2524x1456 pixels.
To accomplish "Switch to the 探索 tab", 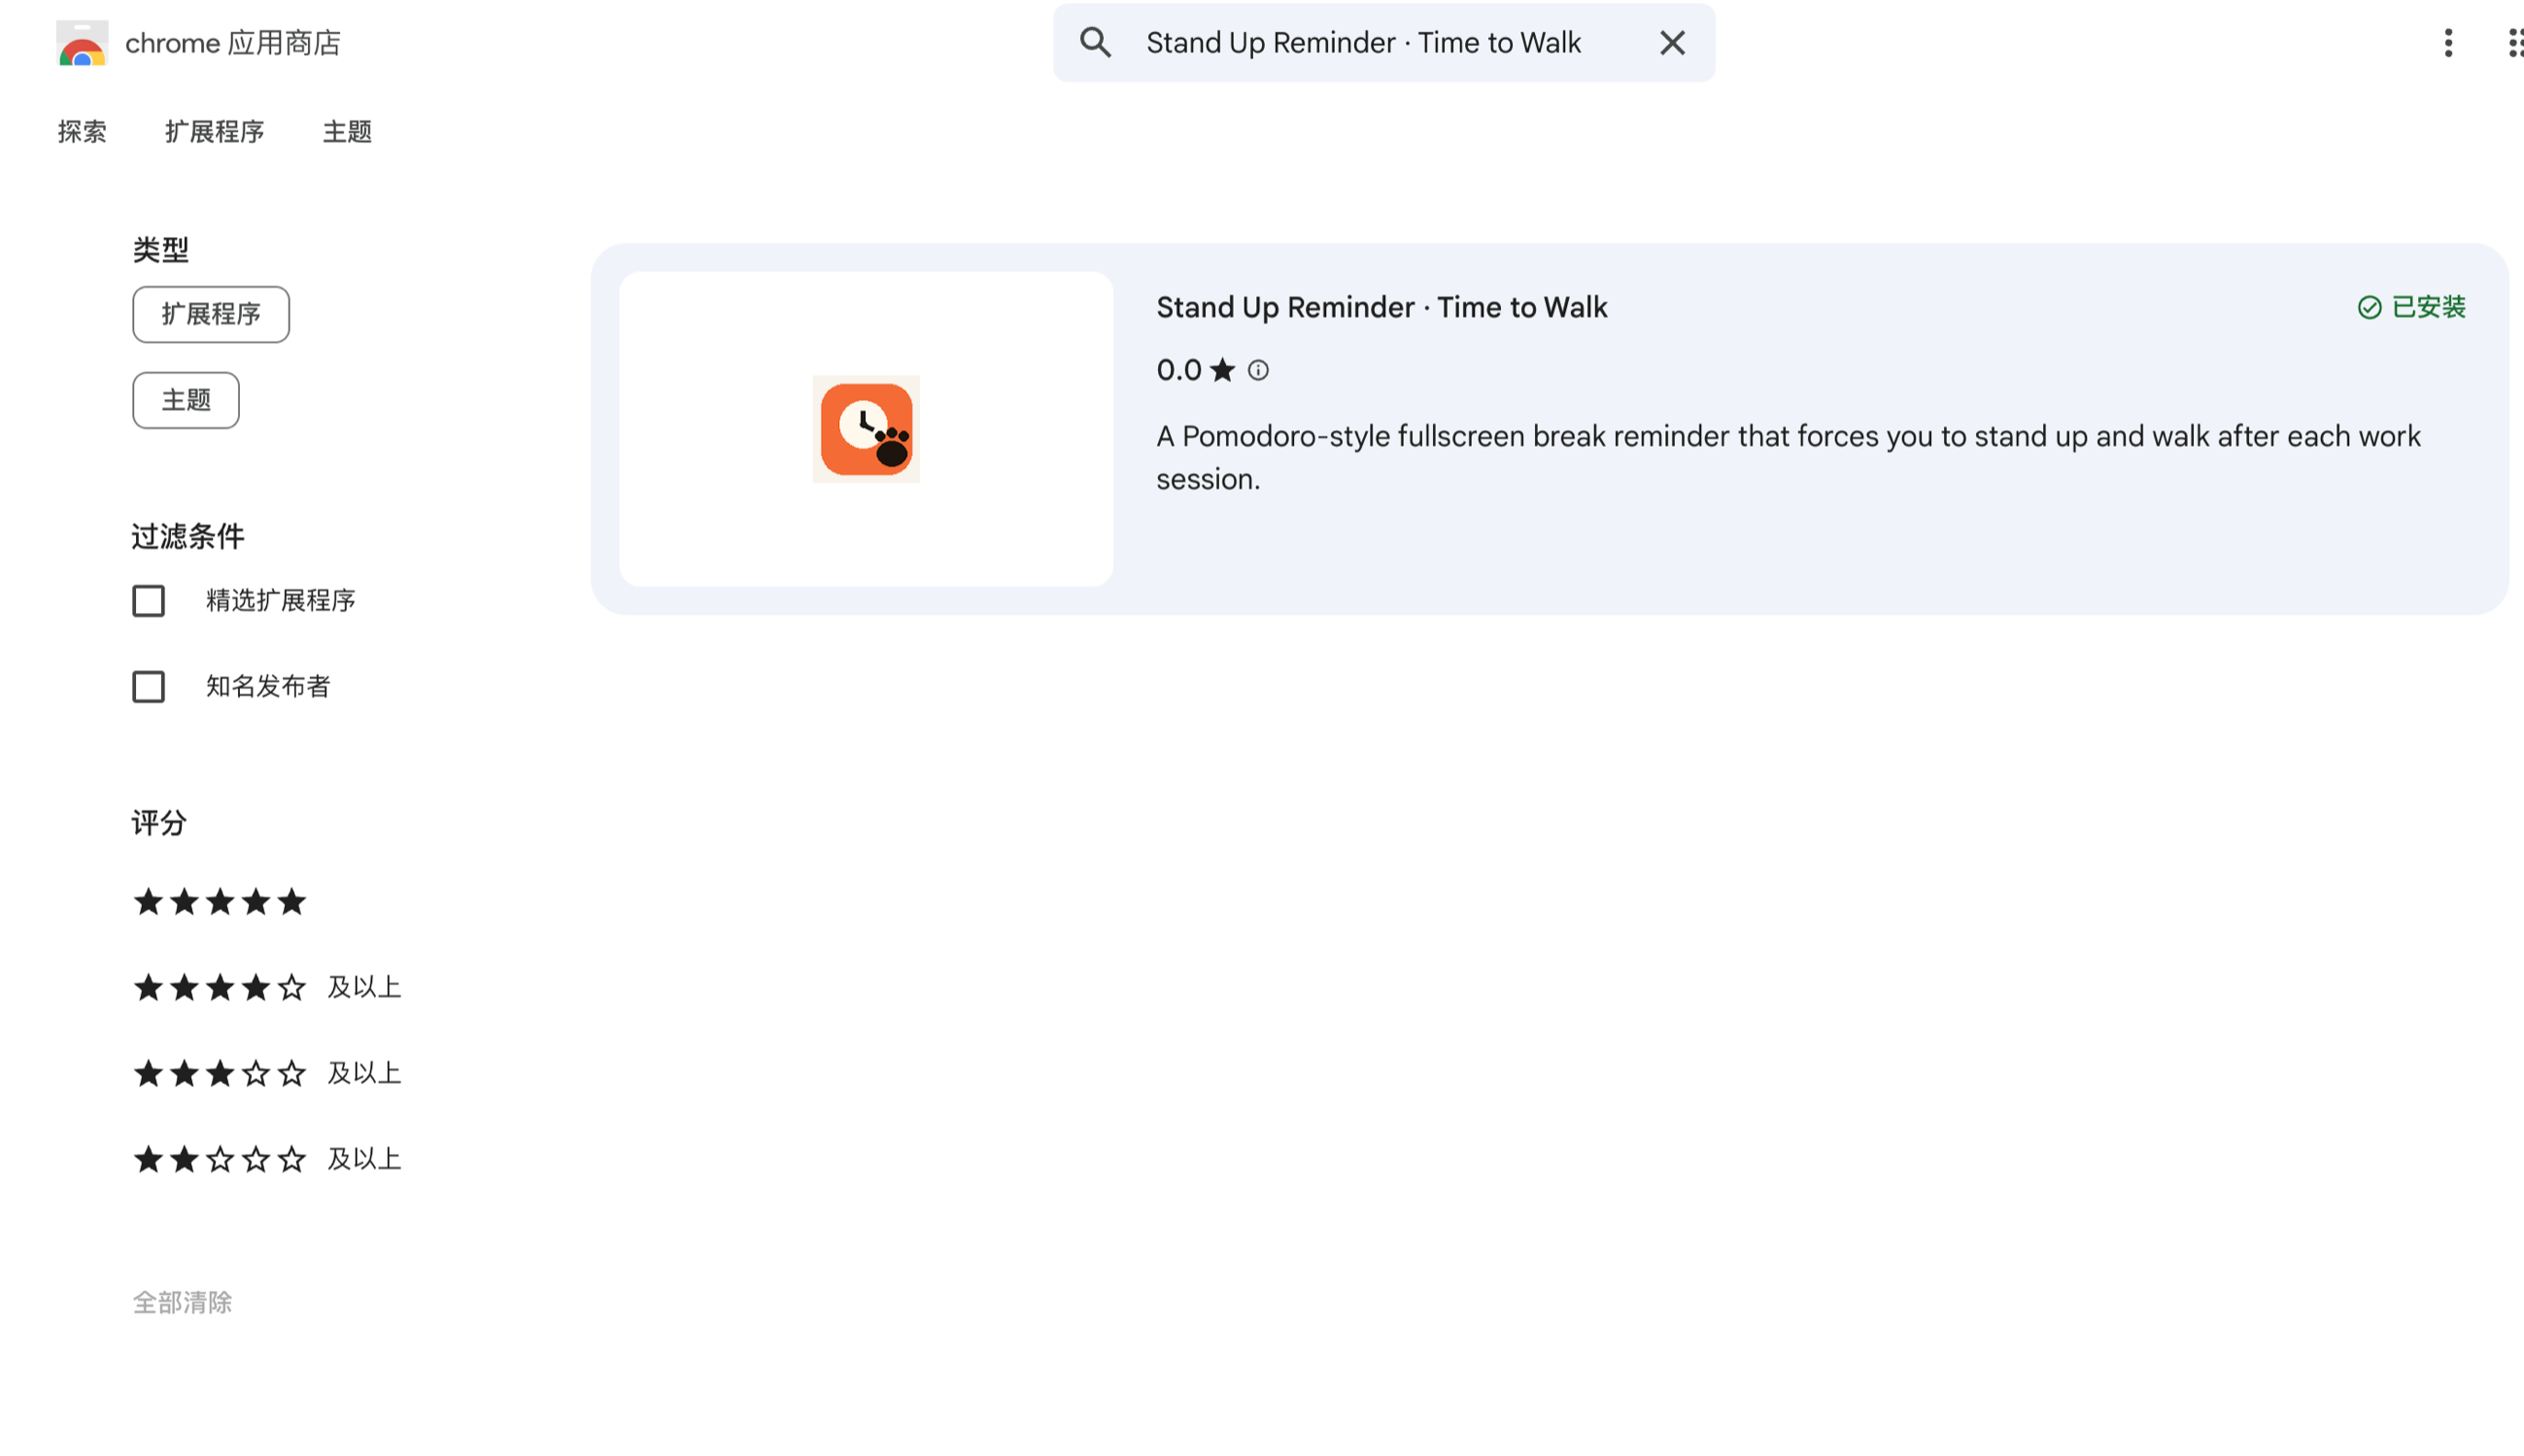I will (x=82, y=132).
